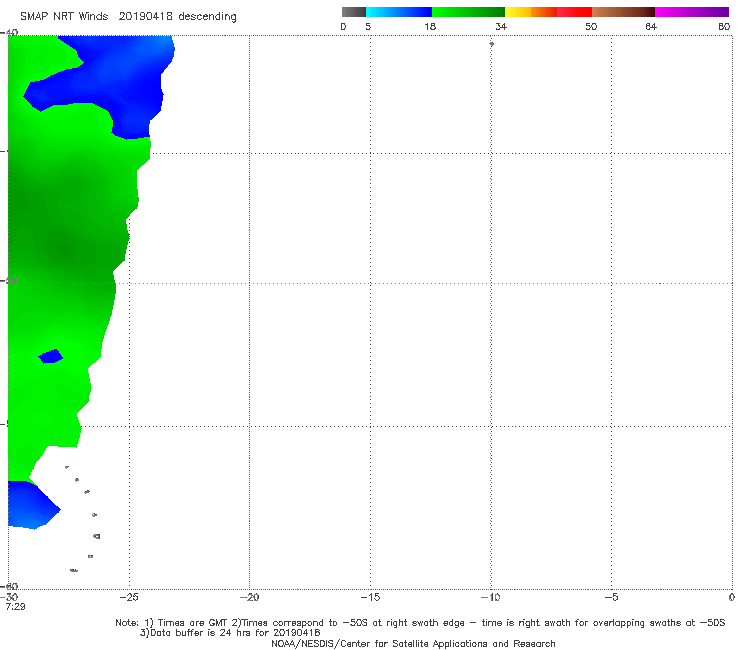Click the small island marker near -10 longitude
Viewport: 740px width, 650px height.
pos(492,44)
